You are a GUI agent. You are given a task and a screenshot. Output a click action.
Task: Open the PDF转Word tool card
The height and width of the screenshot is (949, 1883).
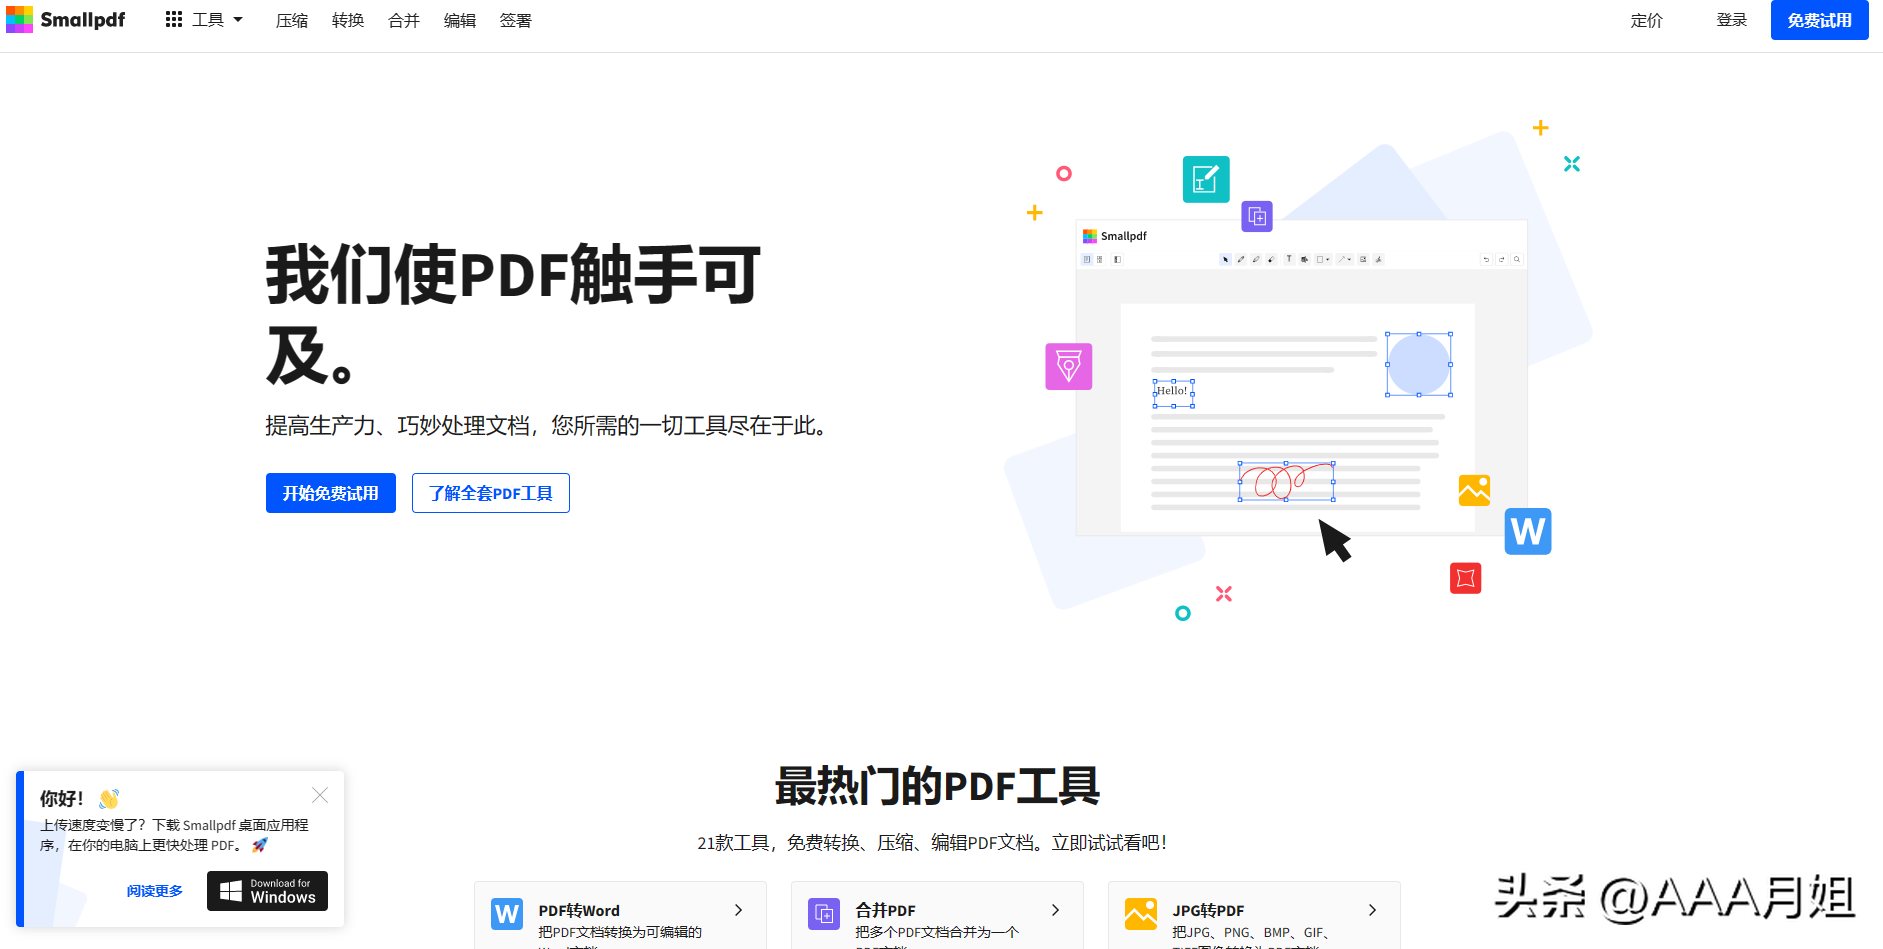[620, 915]
